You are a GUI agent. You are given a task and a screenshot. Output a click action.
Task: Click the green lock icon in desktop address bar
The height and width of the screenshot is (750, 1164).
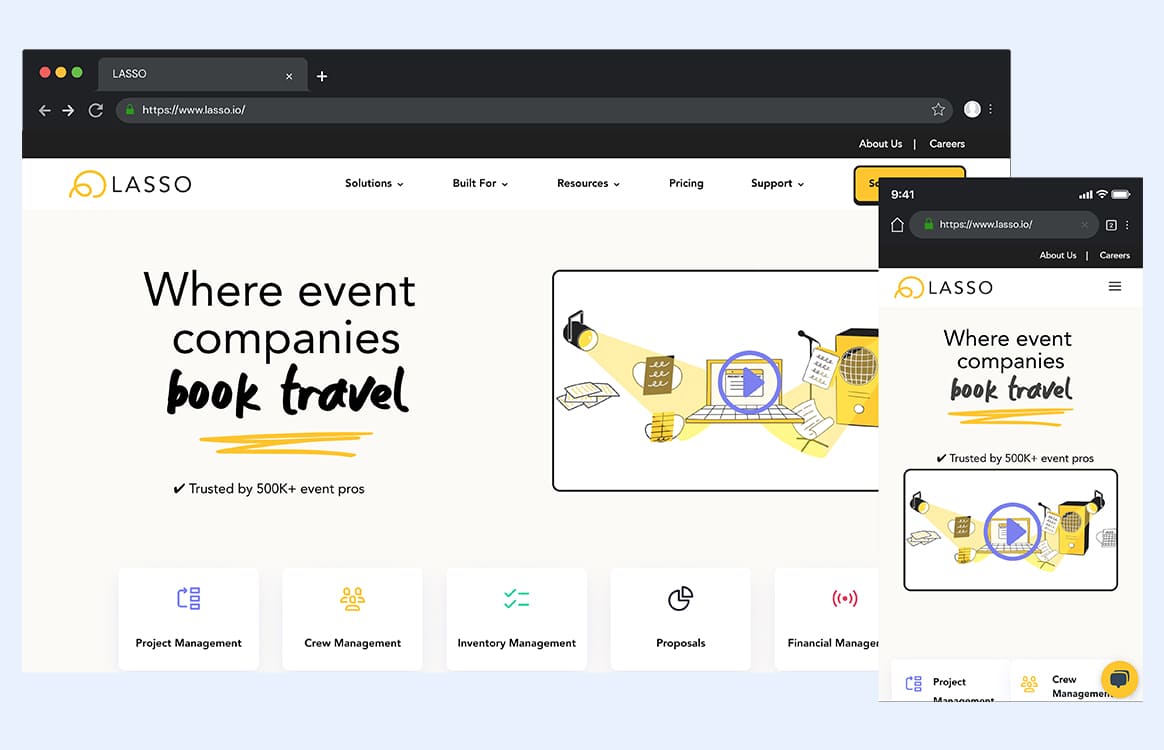click(130, 109)
